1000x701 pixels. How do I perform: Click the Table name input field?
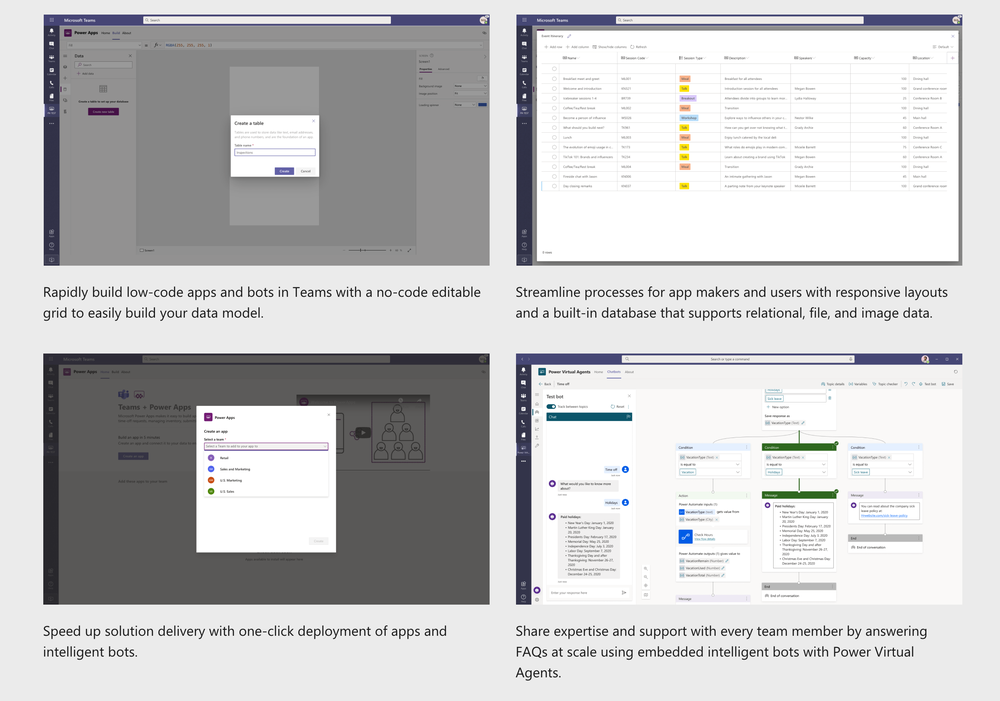(274, 152)
